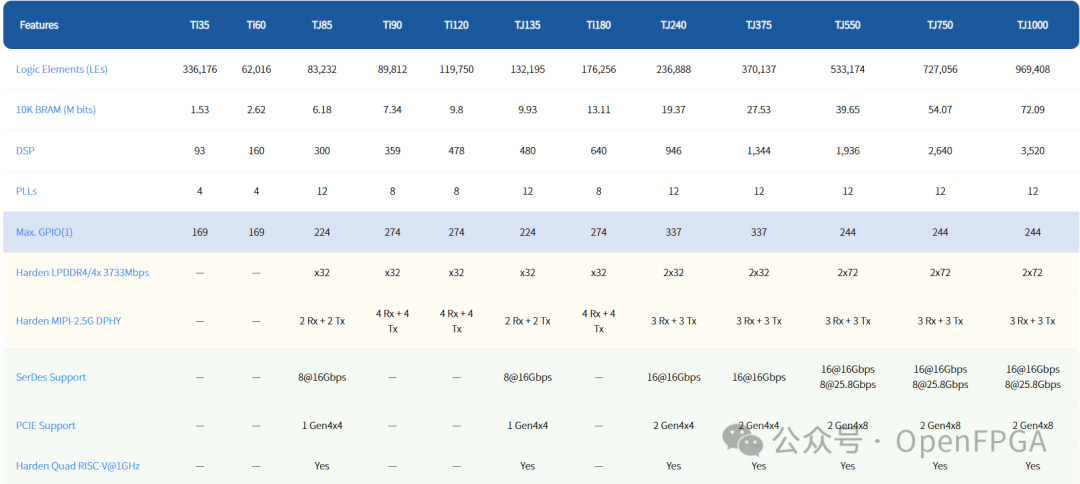Click the 969,408 logic elements cell
This screenshot has width=1080, height=484.
pos(1032,70)
